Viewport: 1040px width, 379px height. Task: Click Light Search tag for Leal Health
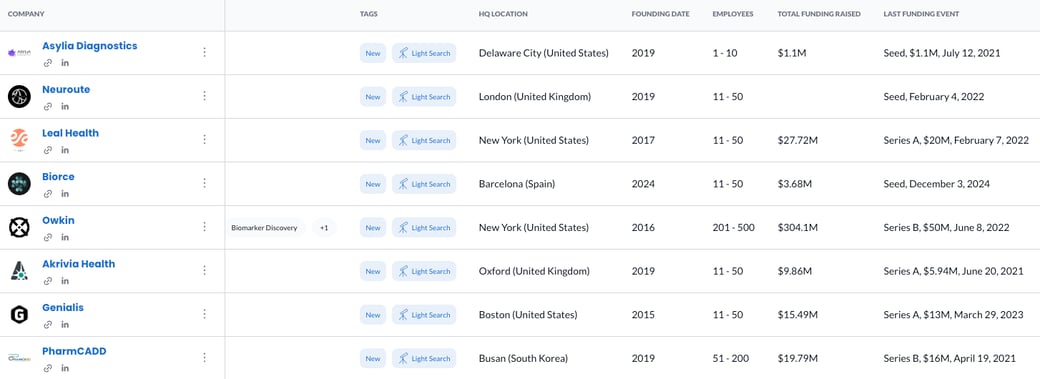424,140
